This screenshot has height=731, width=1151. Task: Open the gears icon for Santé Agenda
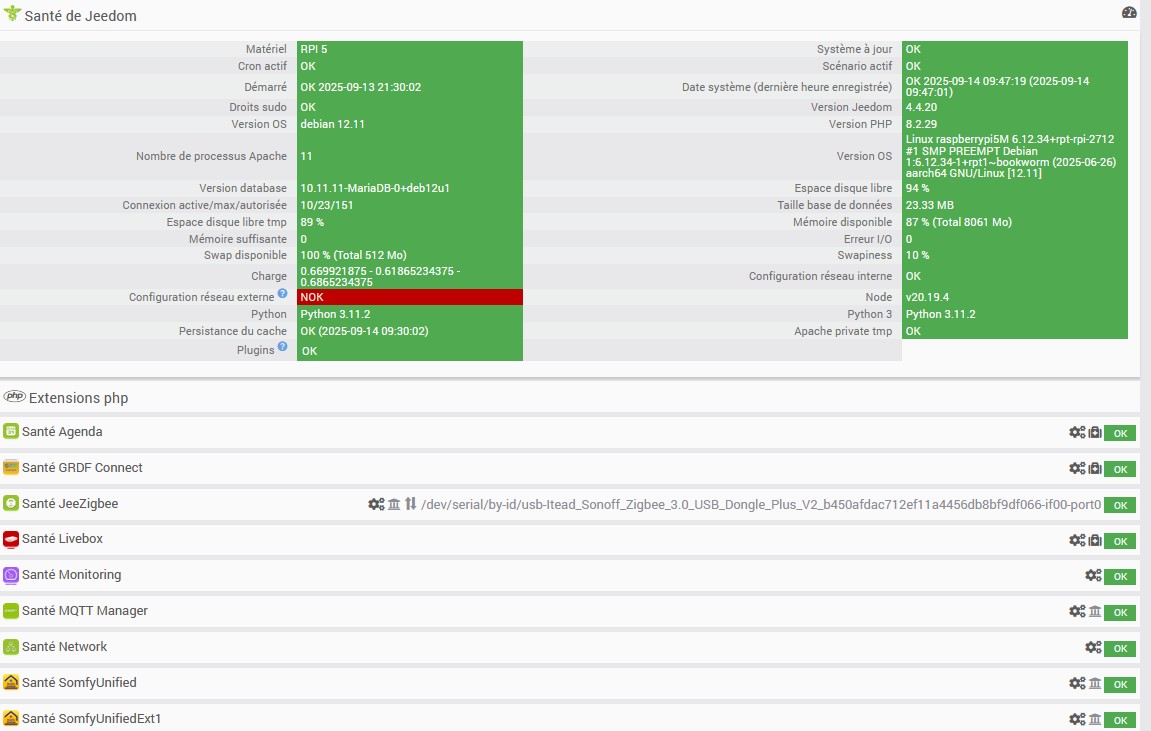point(1077,432)
